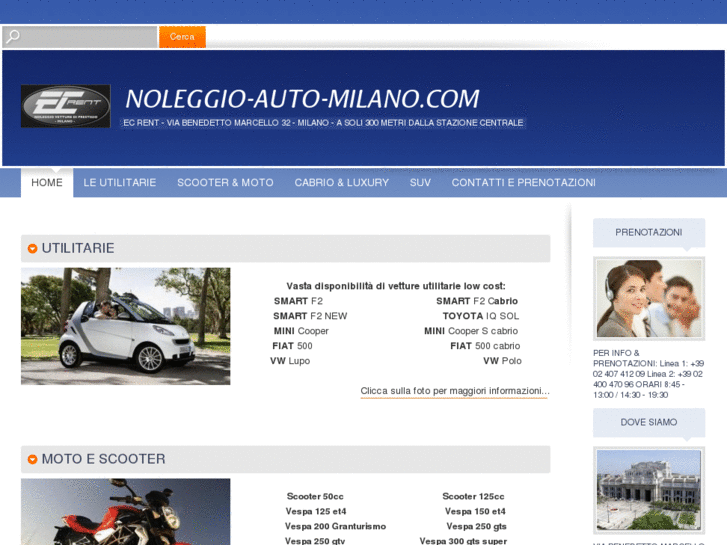Click 'Clicca sulla foto per maggiori informazioni' link

(x=455, y=391)
